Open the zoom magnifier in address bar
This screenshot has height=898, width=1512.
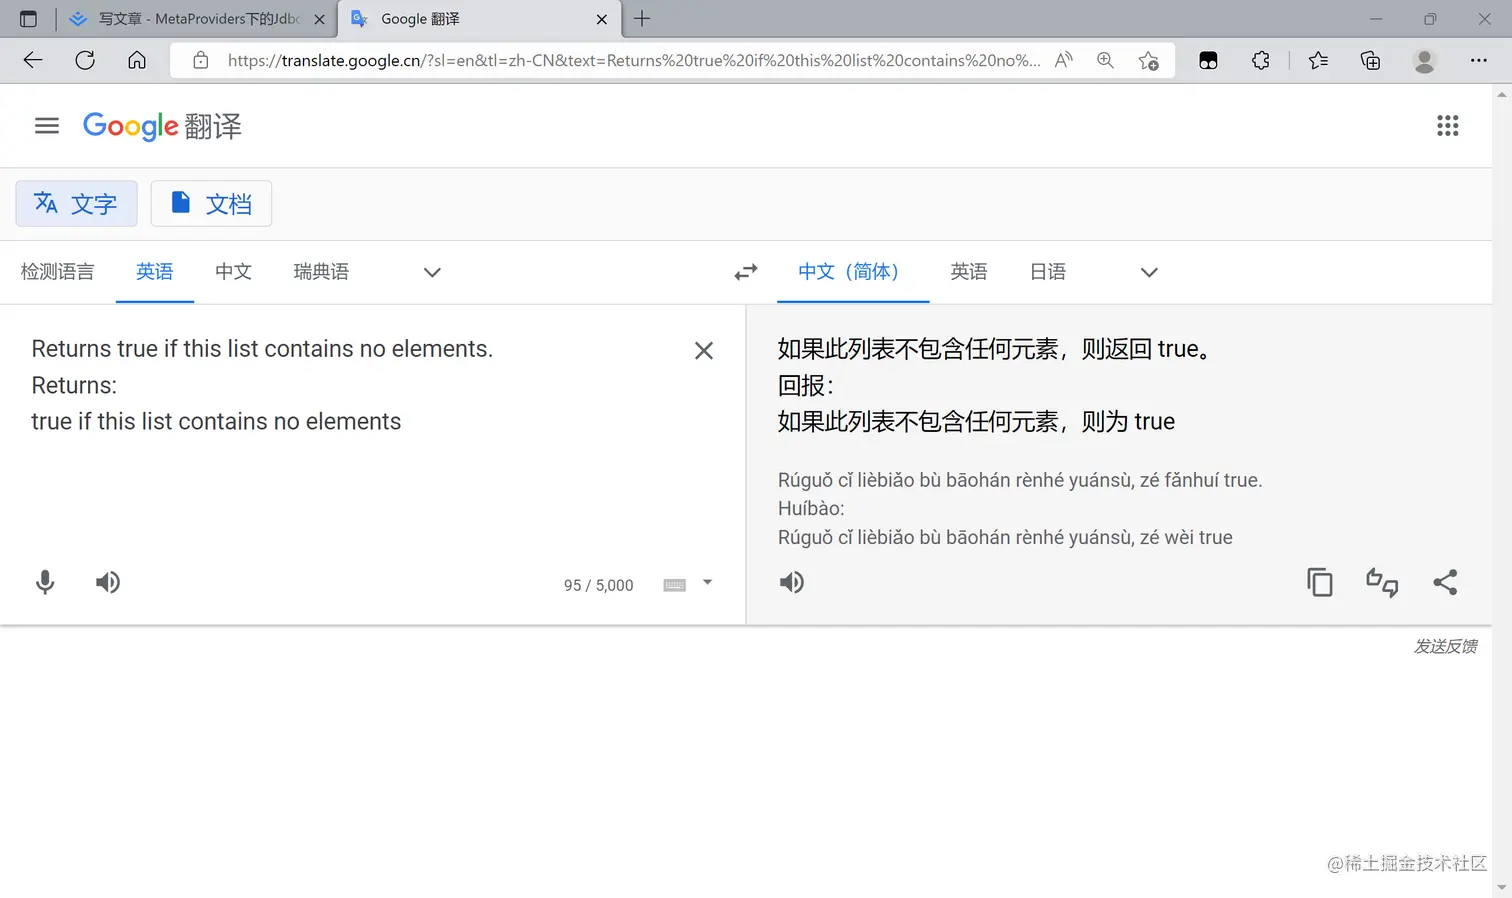pyautogui.click(x=1105, y=60)
